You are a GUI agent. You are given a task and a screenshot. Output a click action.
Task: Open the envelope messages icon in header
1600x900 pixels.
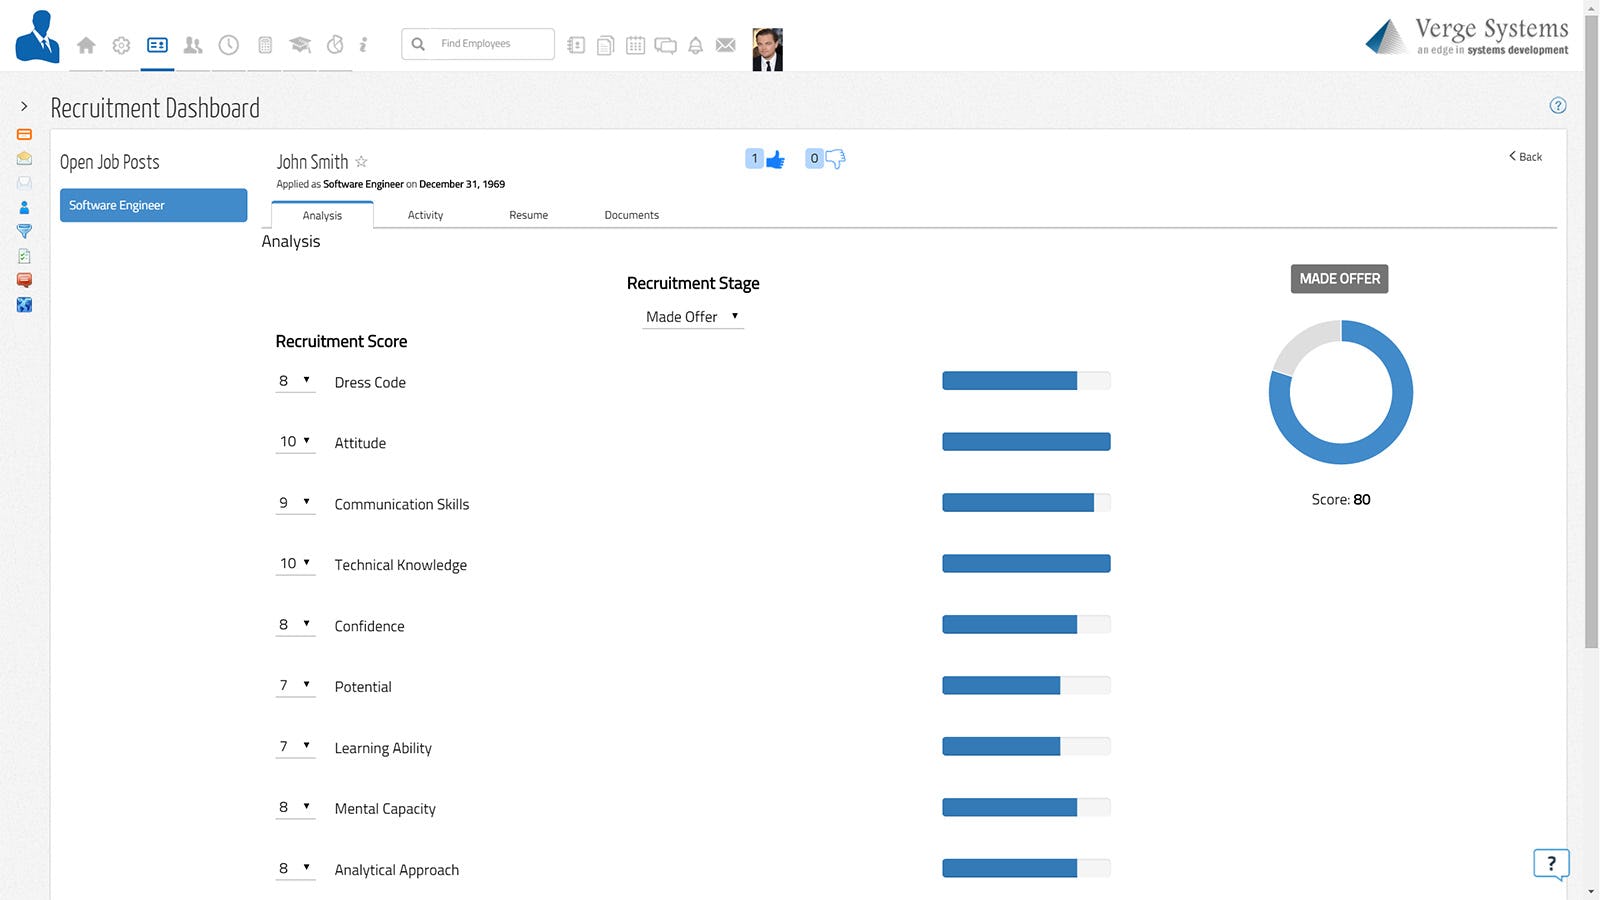(x=726, y=45)
